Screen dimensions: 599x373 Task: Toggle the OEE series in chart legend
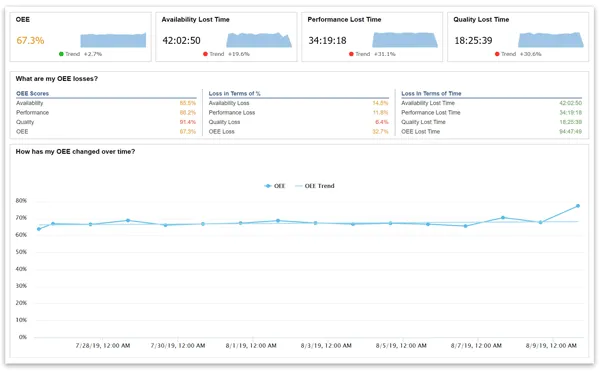tap(275, 186)
